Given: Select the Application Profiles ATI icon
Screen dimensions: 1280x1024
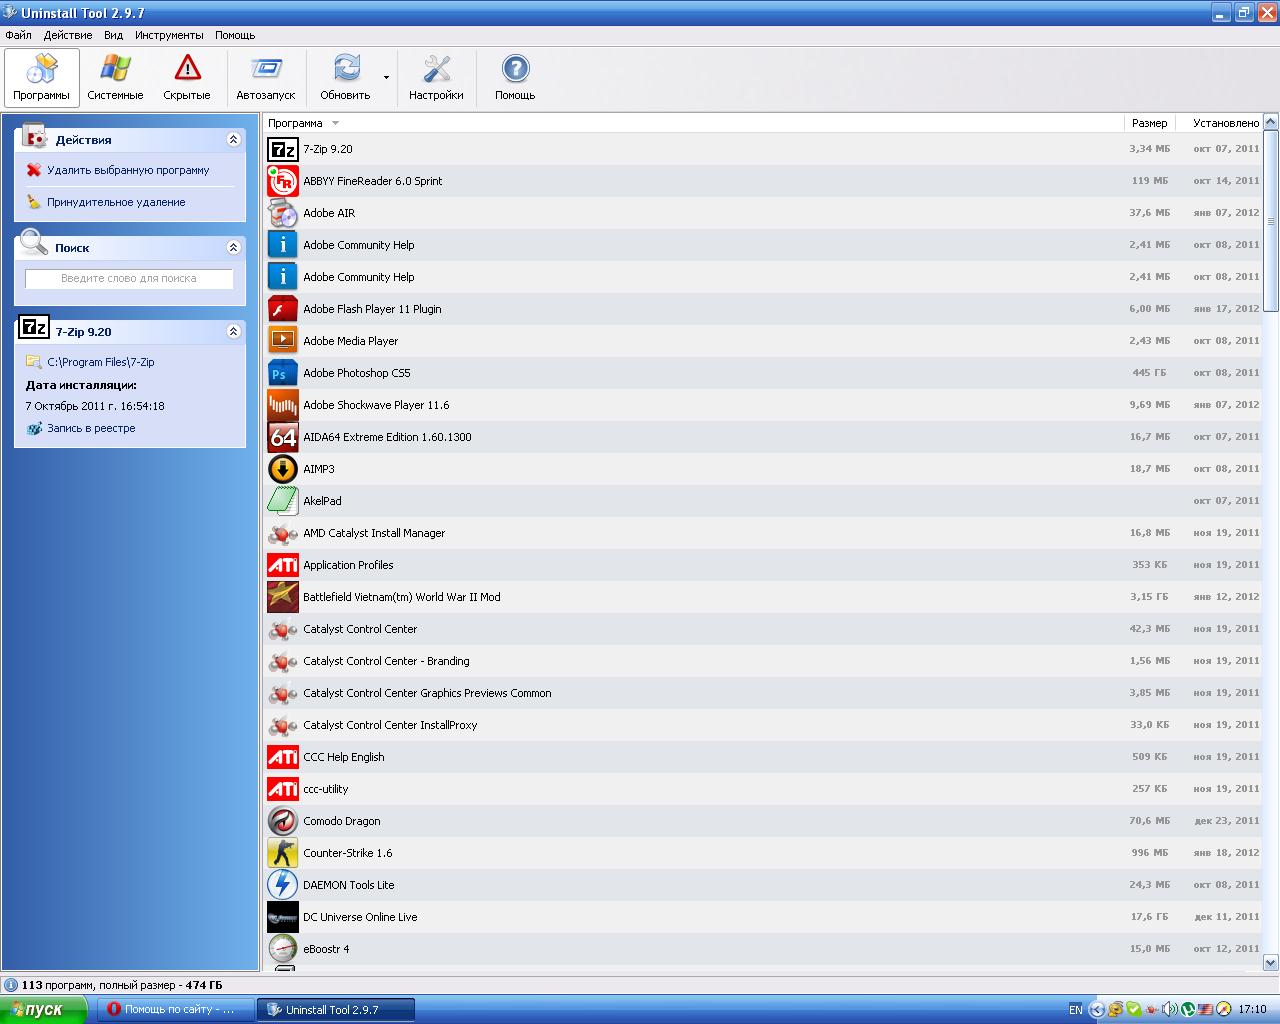Looking at the screenshot, I should (x=283, y=565).
